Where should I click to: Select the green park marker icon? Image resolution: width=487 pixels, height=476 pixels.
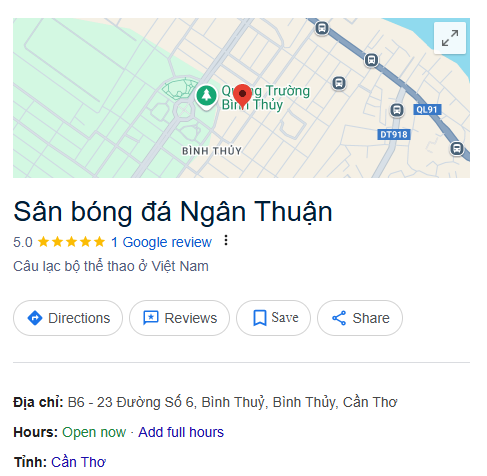pyautogui.click(x=206, y=97)
